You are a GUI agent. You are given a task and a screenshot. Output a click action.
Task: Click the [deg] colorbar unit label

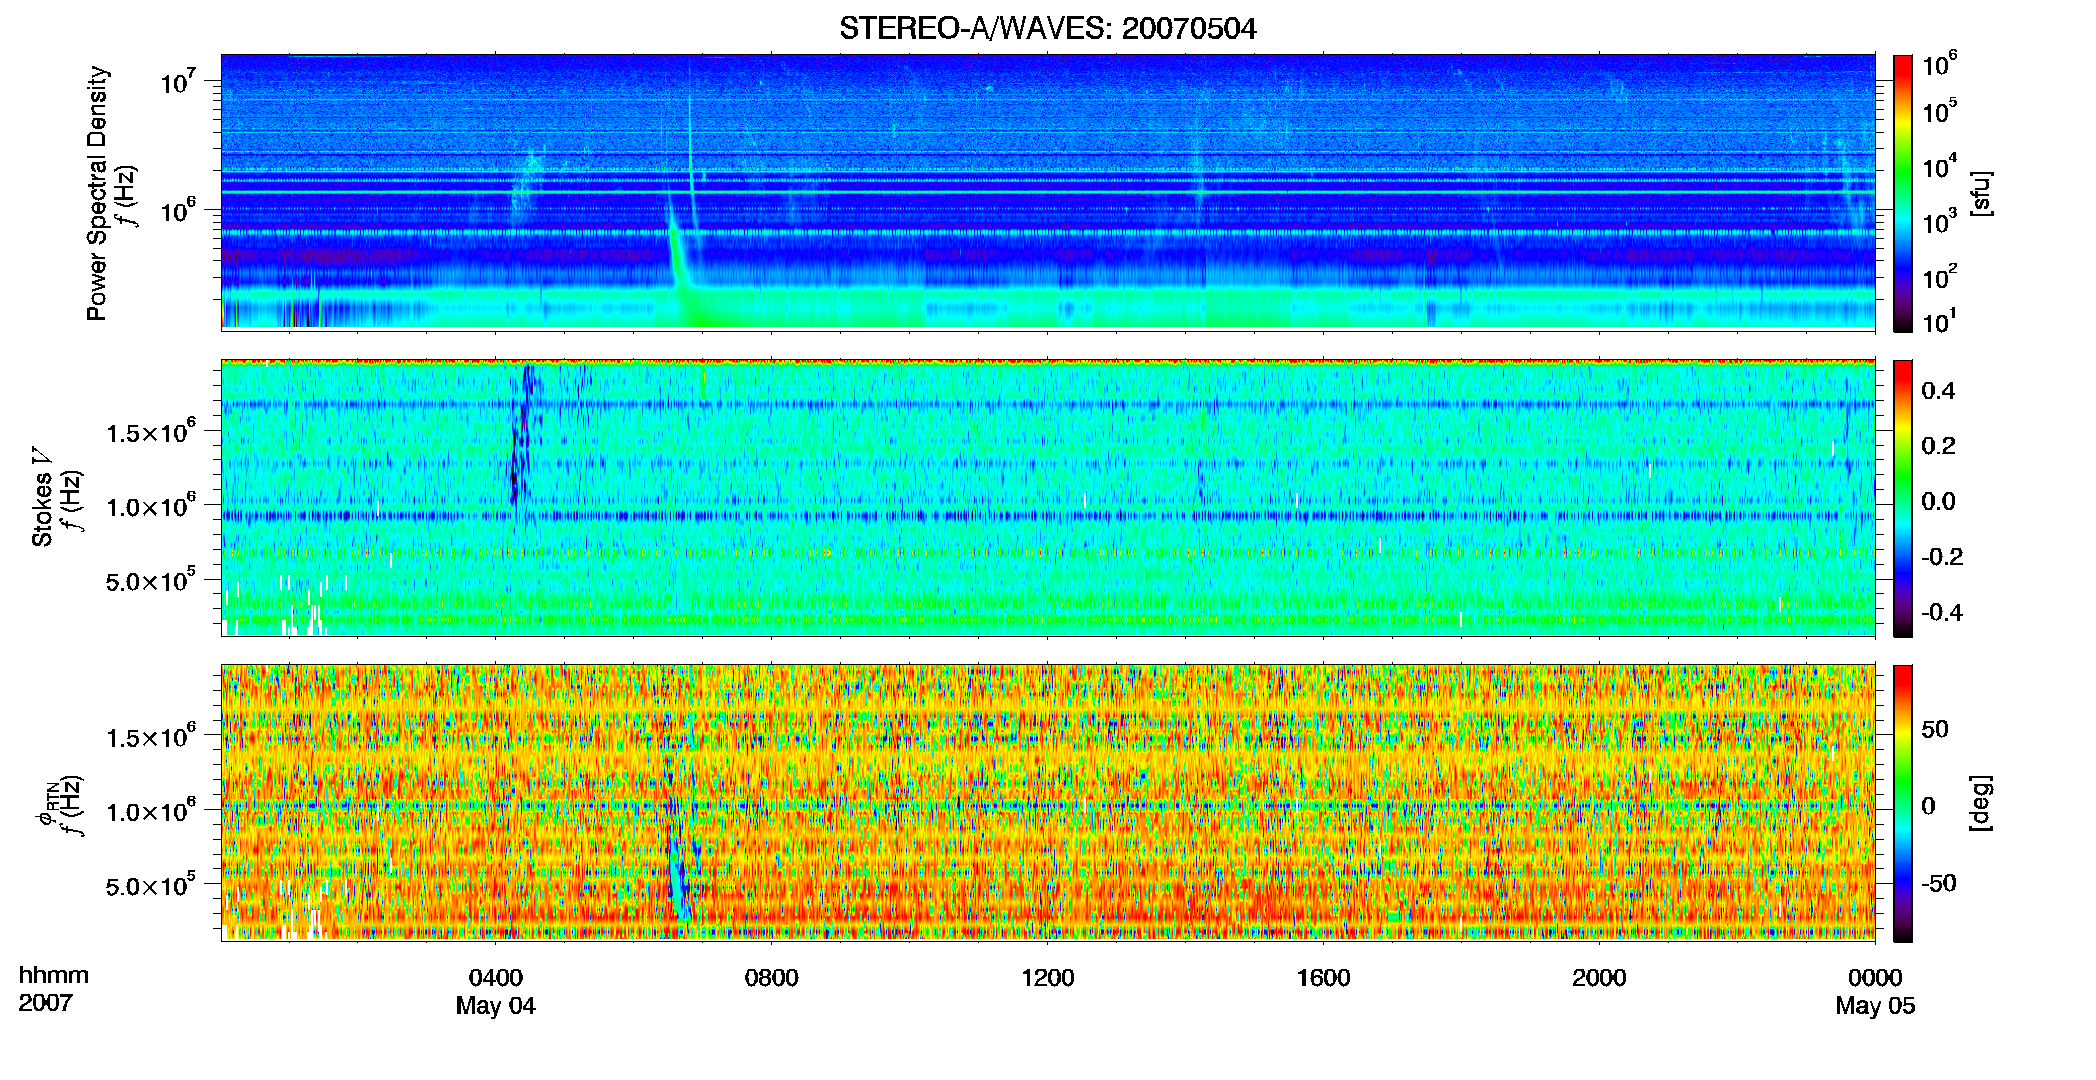click(x=1981, y=803)
